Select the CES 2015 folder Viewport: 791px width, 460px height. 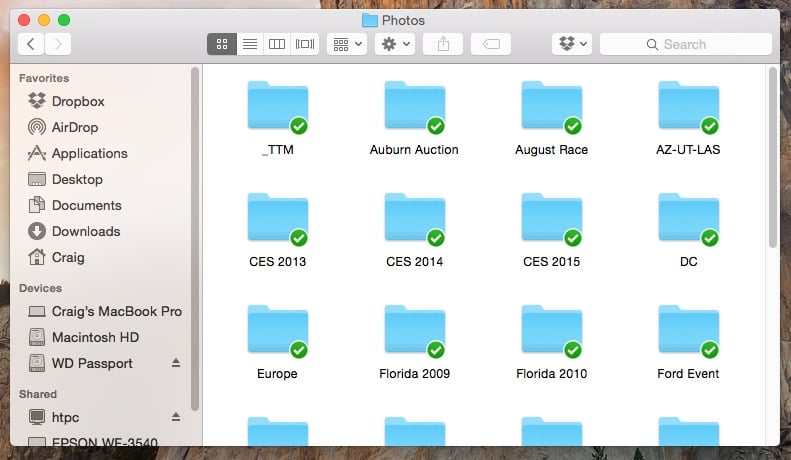coord(552,218)
